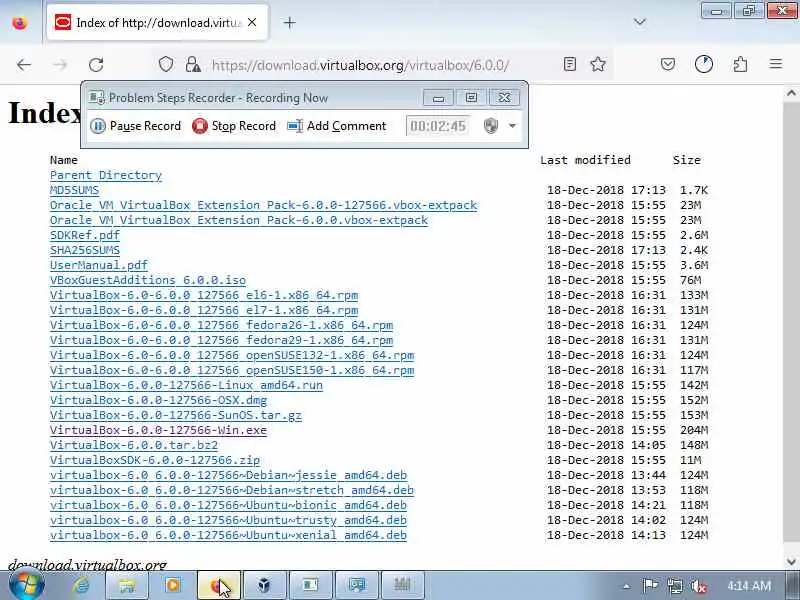
Task: Open UserManual.pdf link
Action: 98,265
